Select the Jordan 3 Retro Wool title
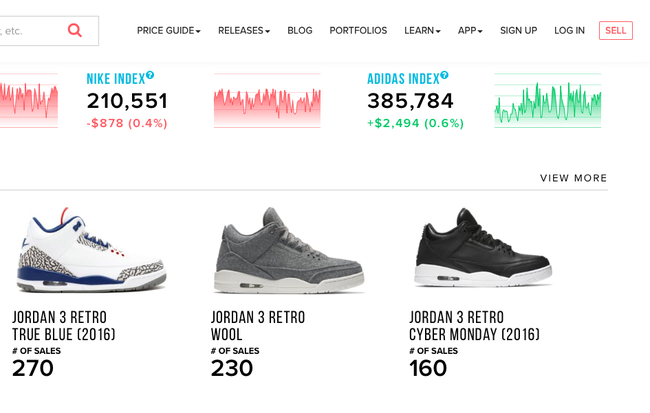The width and height of the screenshot is (650, 413). [258, 326]
